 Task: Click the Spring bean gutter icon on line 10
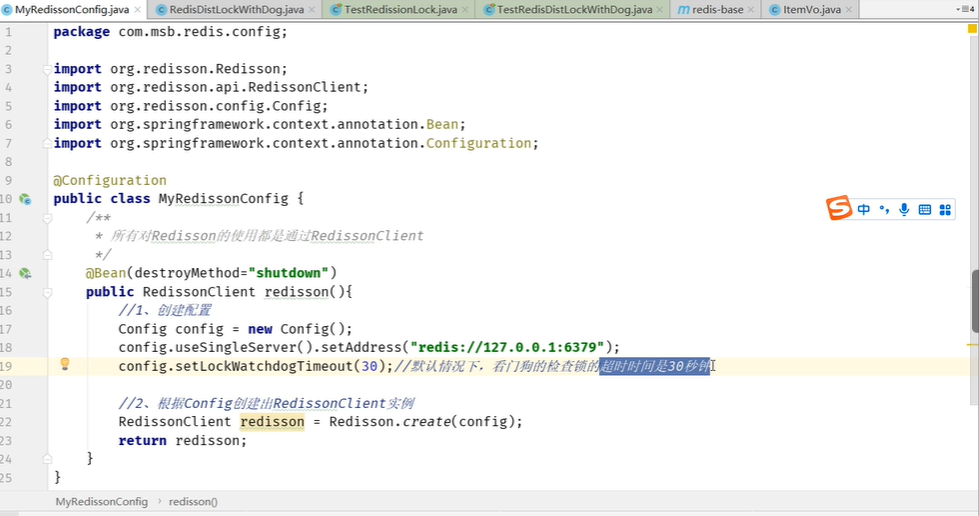[x=25, y=199]
